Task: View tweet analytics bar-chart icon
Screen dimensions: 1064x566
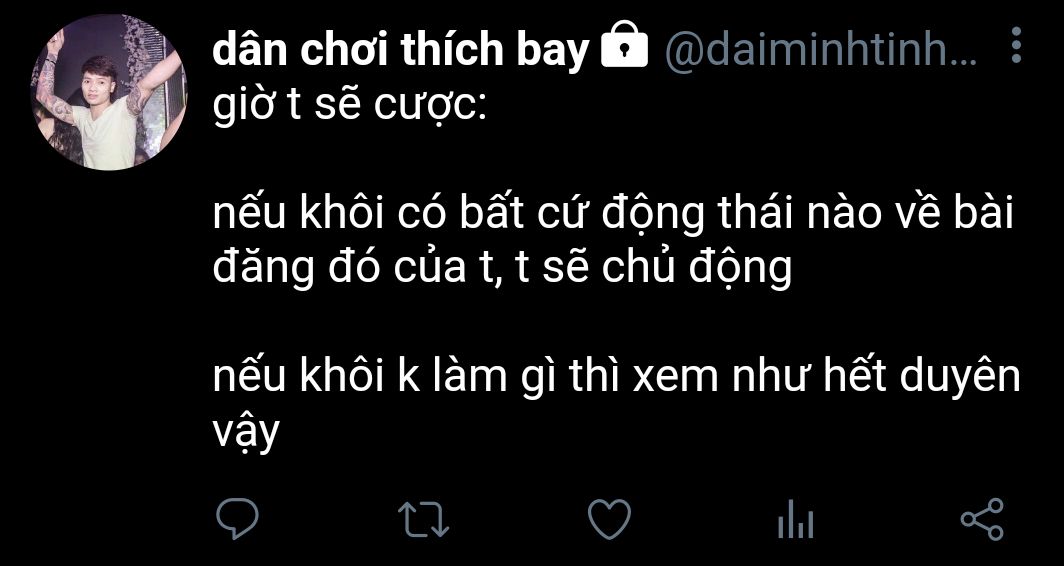Action: (x=795, y=520)
